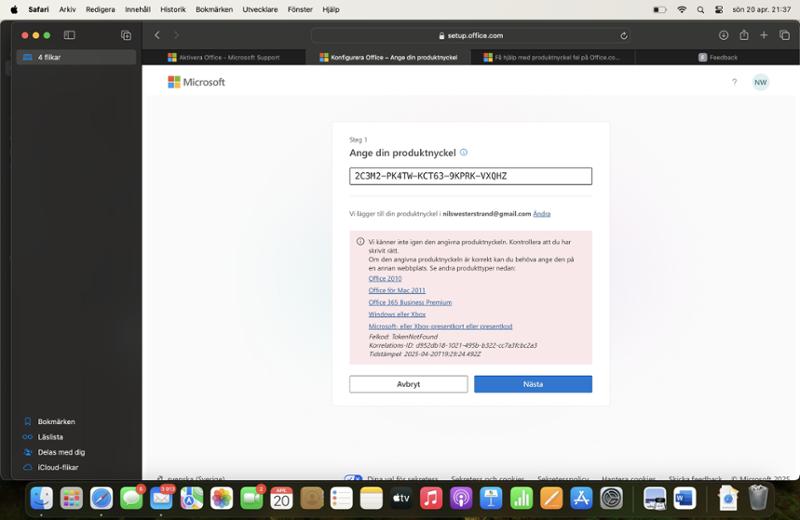Open Photos from the Dock

click(221, 498)
